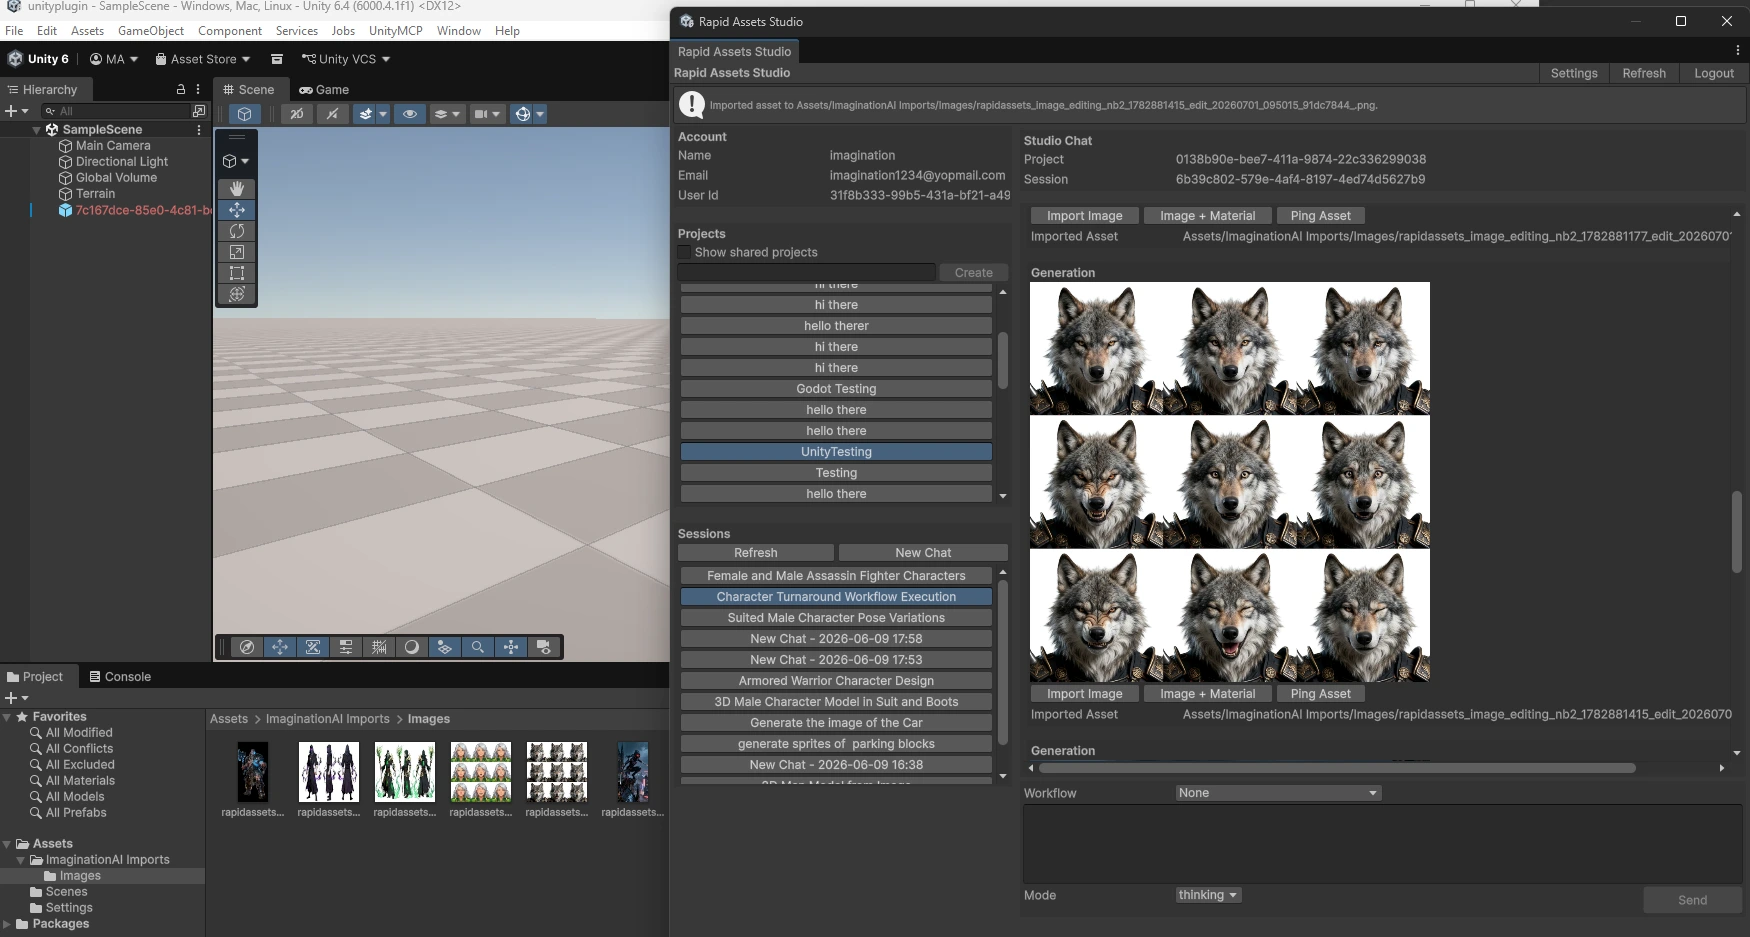The width and height of the screenshot is (1750, 937).
Task: Click the chat message text area
Action: tap(1382, 844)
